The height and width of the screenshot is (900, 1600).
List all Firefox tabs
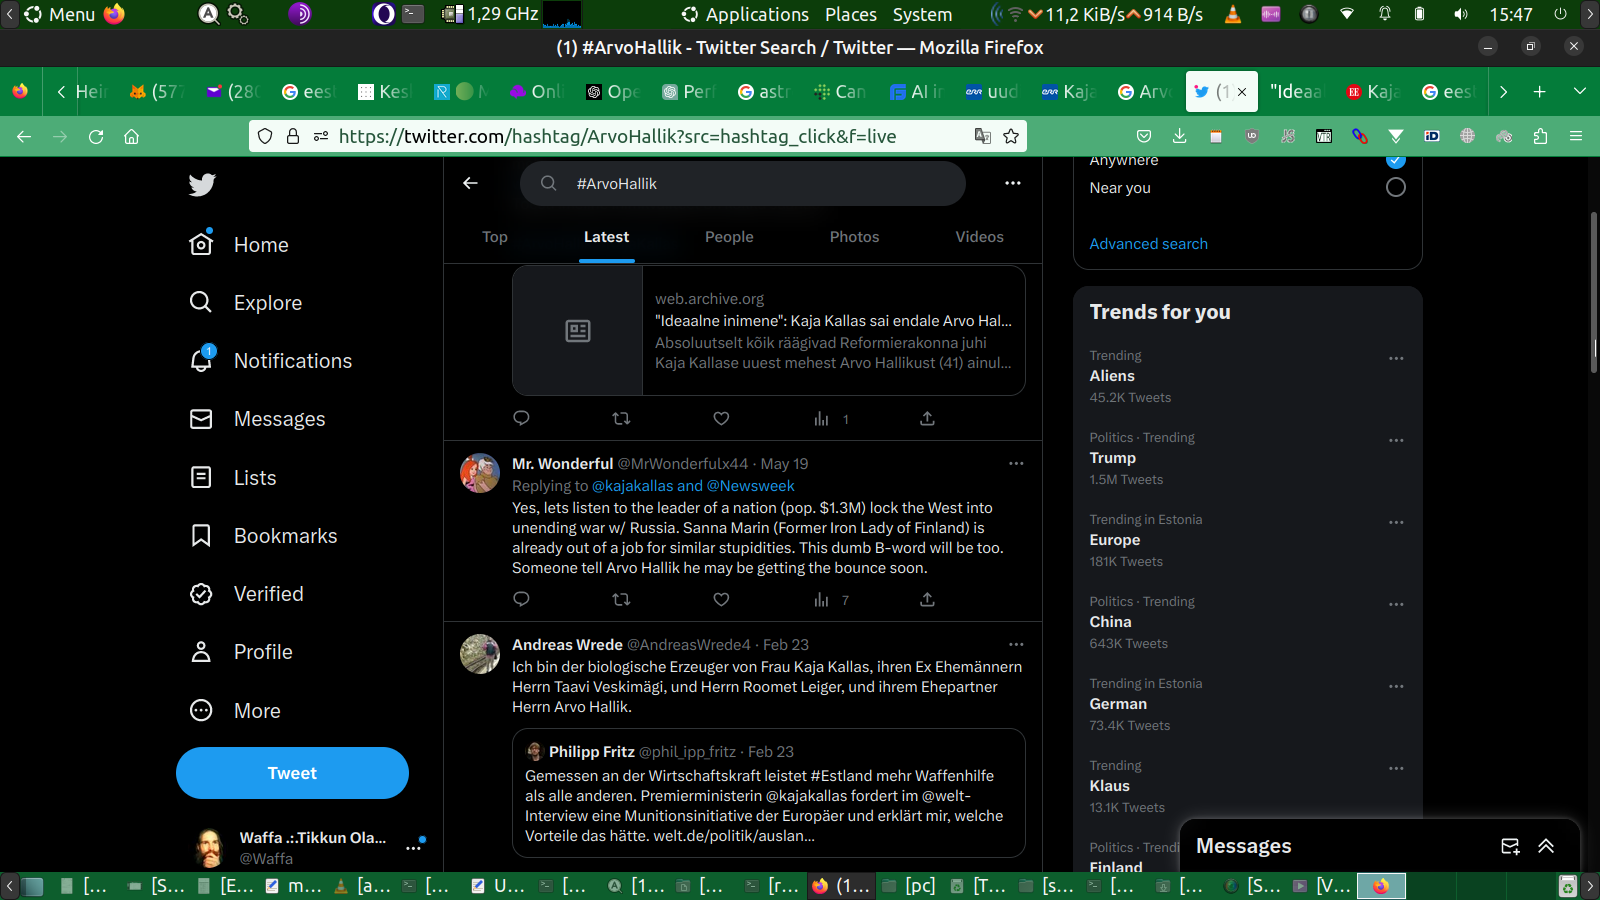[x=1580, y=92]
